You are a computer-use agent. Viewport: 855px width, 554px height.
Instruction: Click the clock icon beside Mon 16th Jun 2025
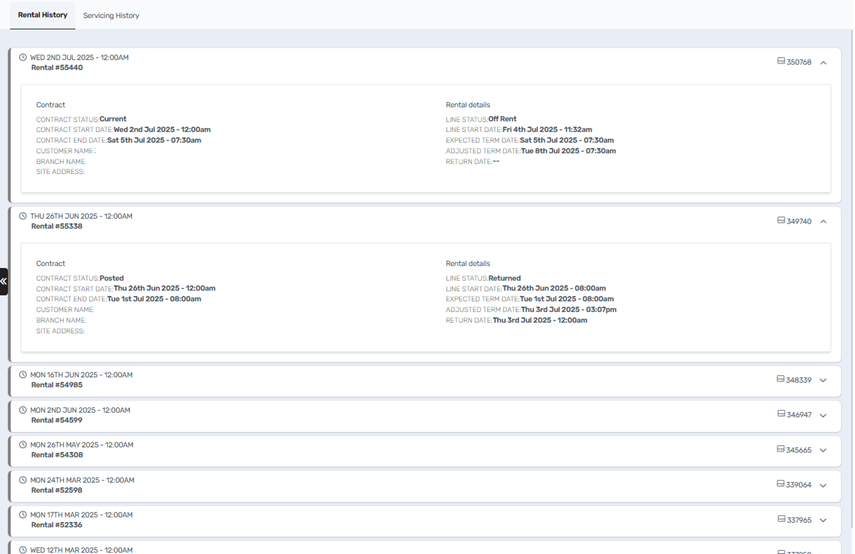pos(23,375)
